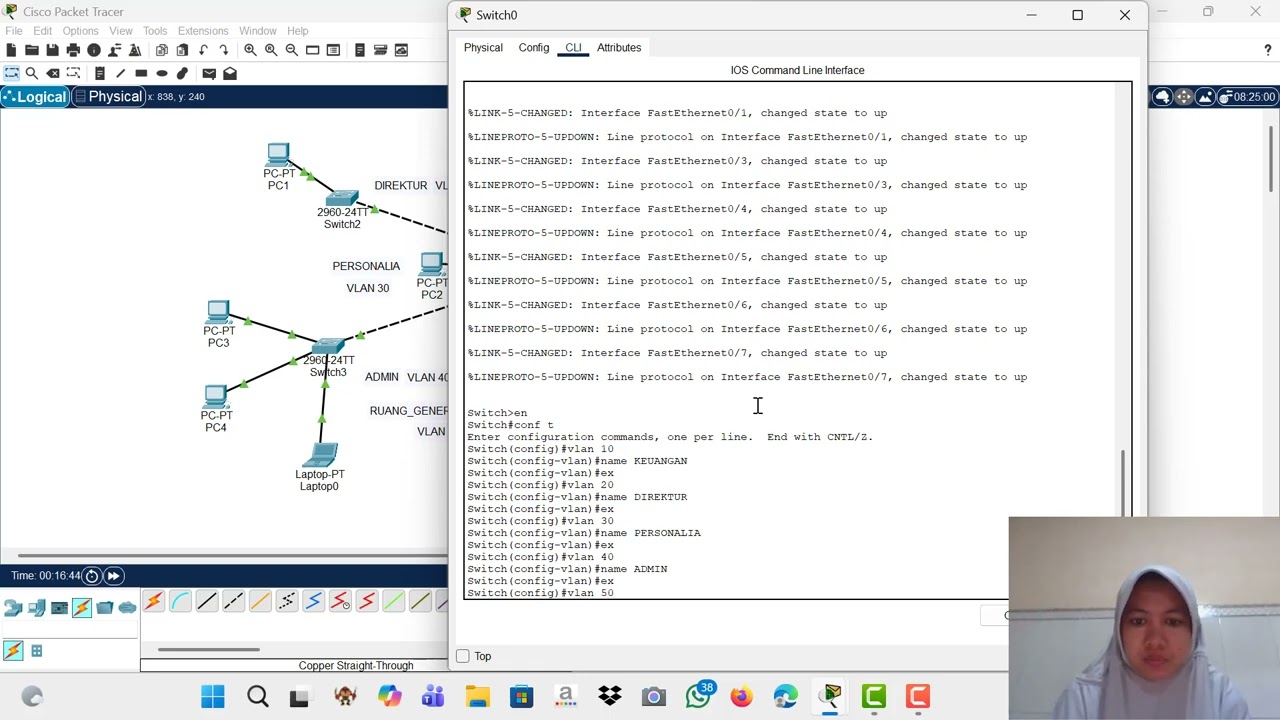The image size is (1280, 720).
Task: Click the Fast Forward Time button
Action: click(x=114, y=575)
